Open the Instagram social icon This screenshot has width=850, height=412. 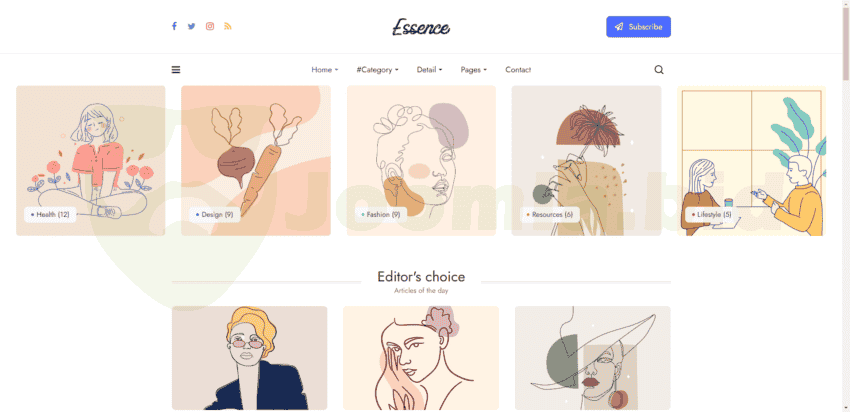coord(210,26)
